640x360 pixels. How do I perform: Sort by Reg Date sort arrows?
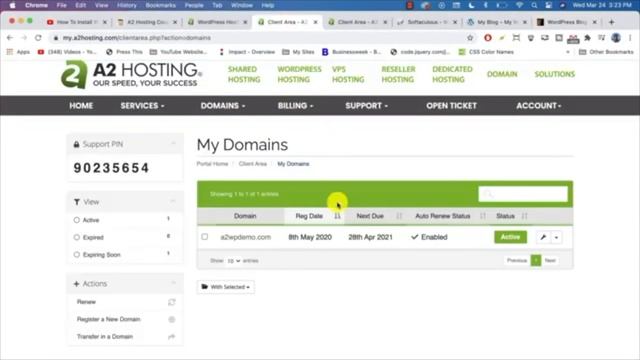[337, 216]
